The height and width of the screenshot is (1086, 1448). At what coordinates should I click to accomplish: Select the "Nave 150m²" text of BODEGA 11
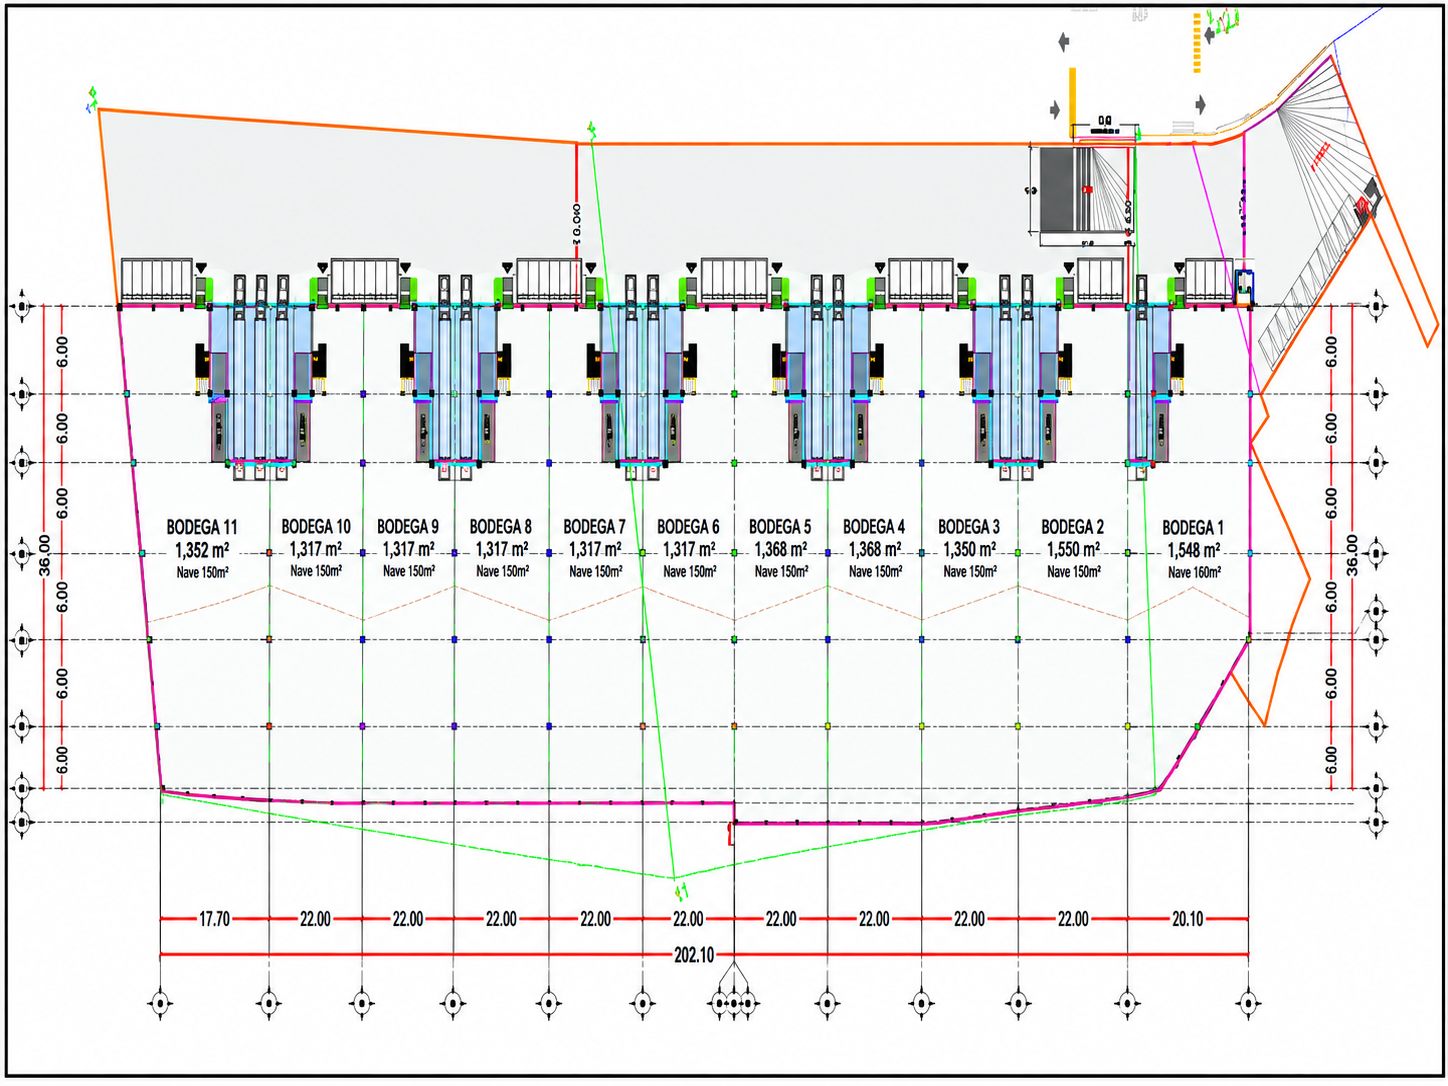(x=202, y=572)
